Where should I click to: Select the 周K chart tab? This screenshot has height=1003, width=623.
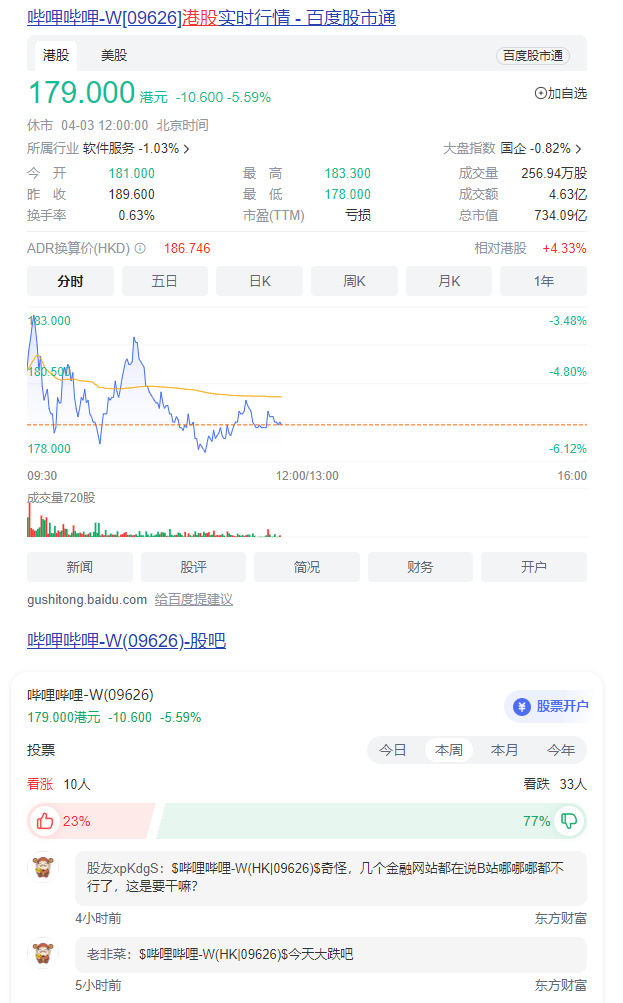354,281
